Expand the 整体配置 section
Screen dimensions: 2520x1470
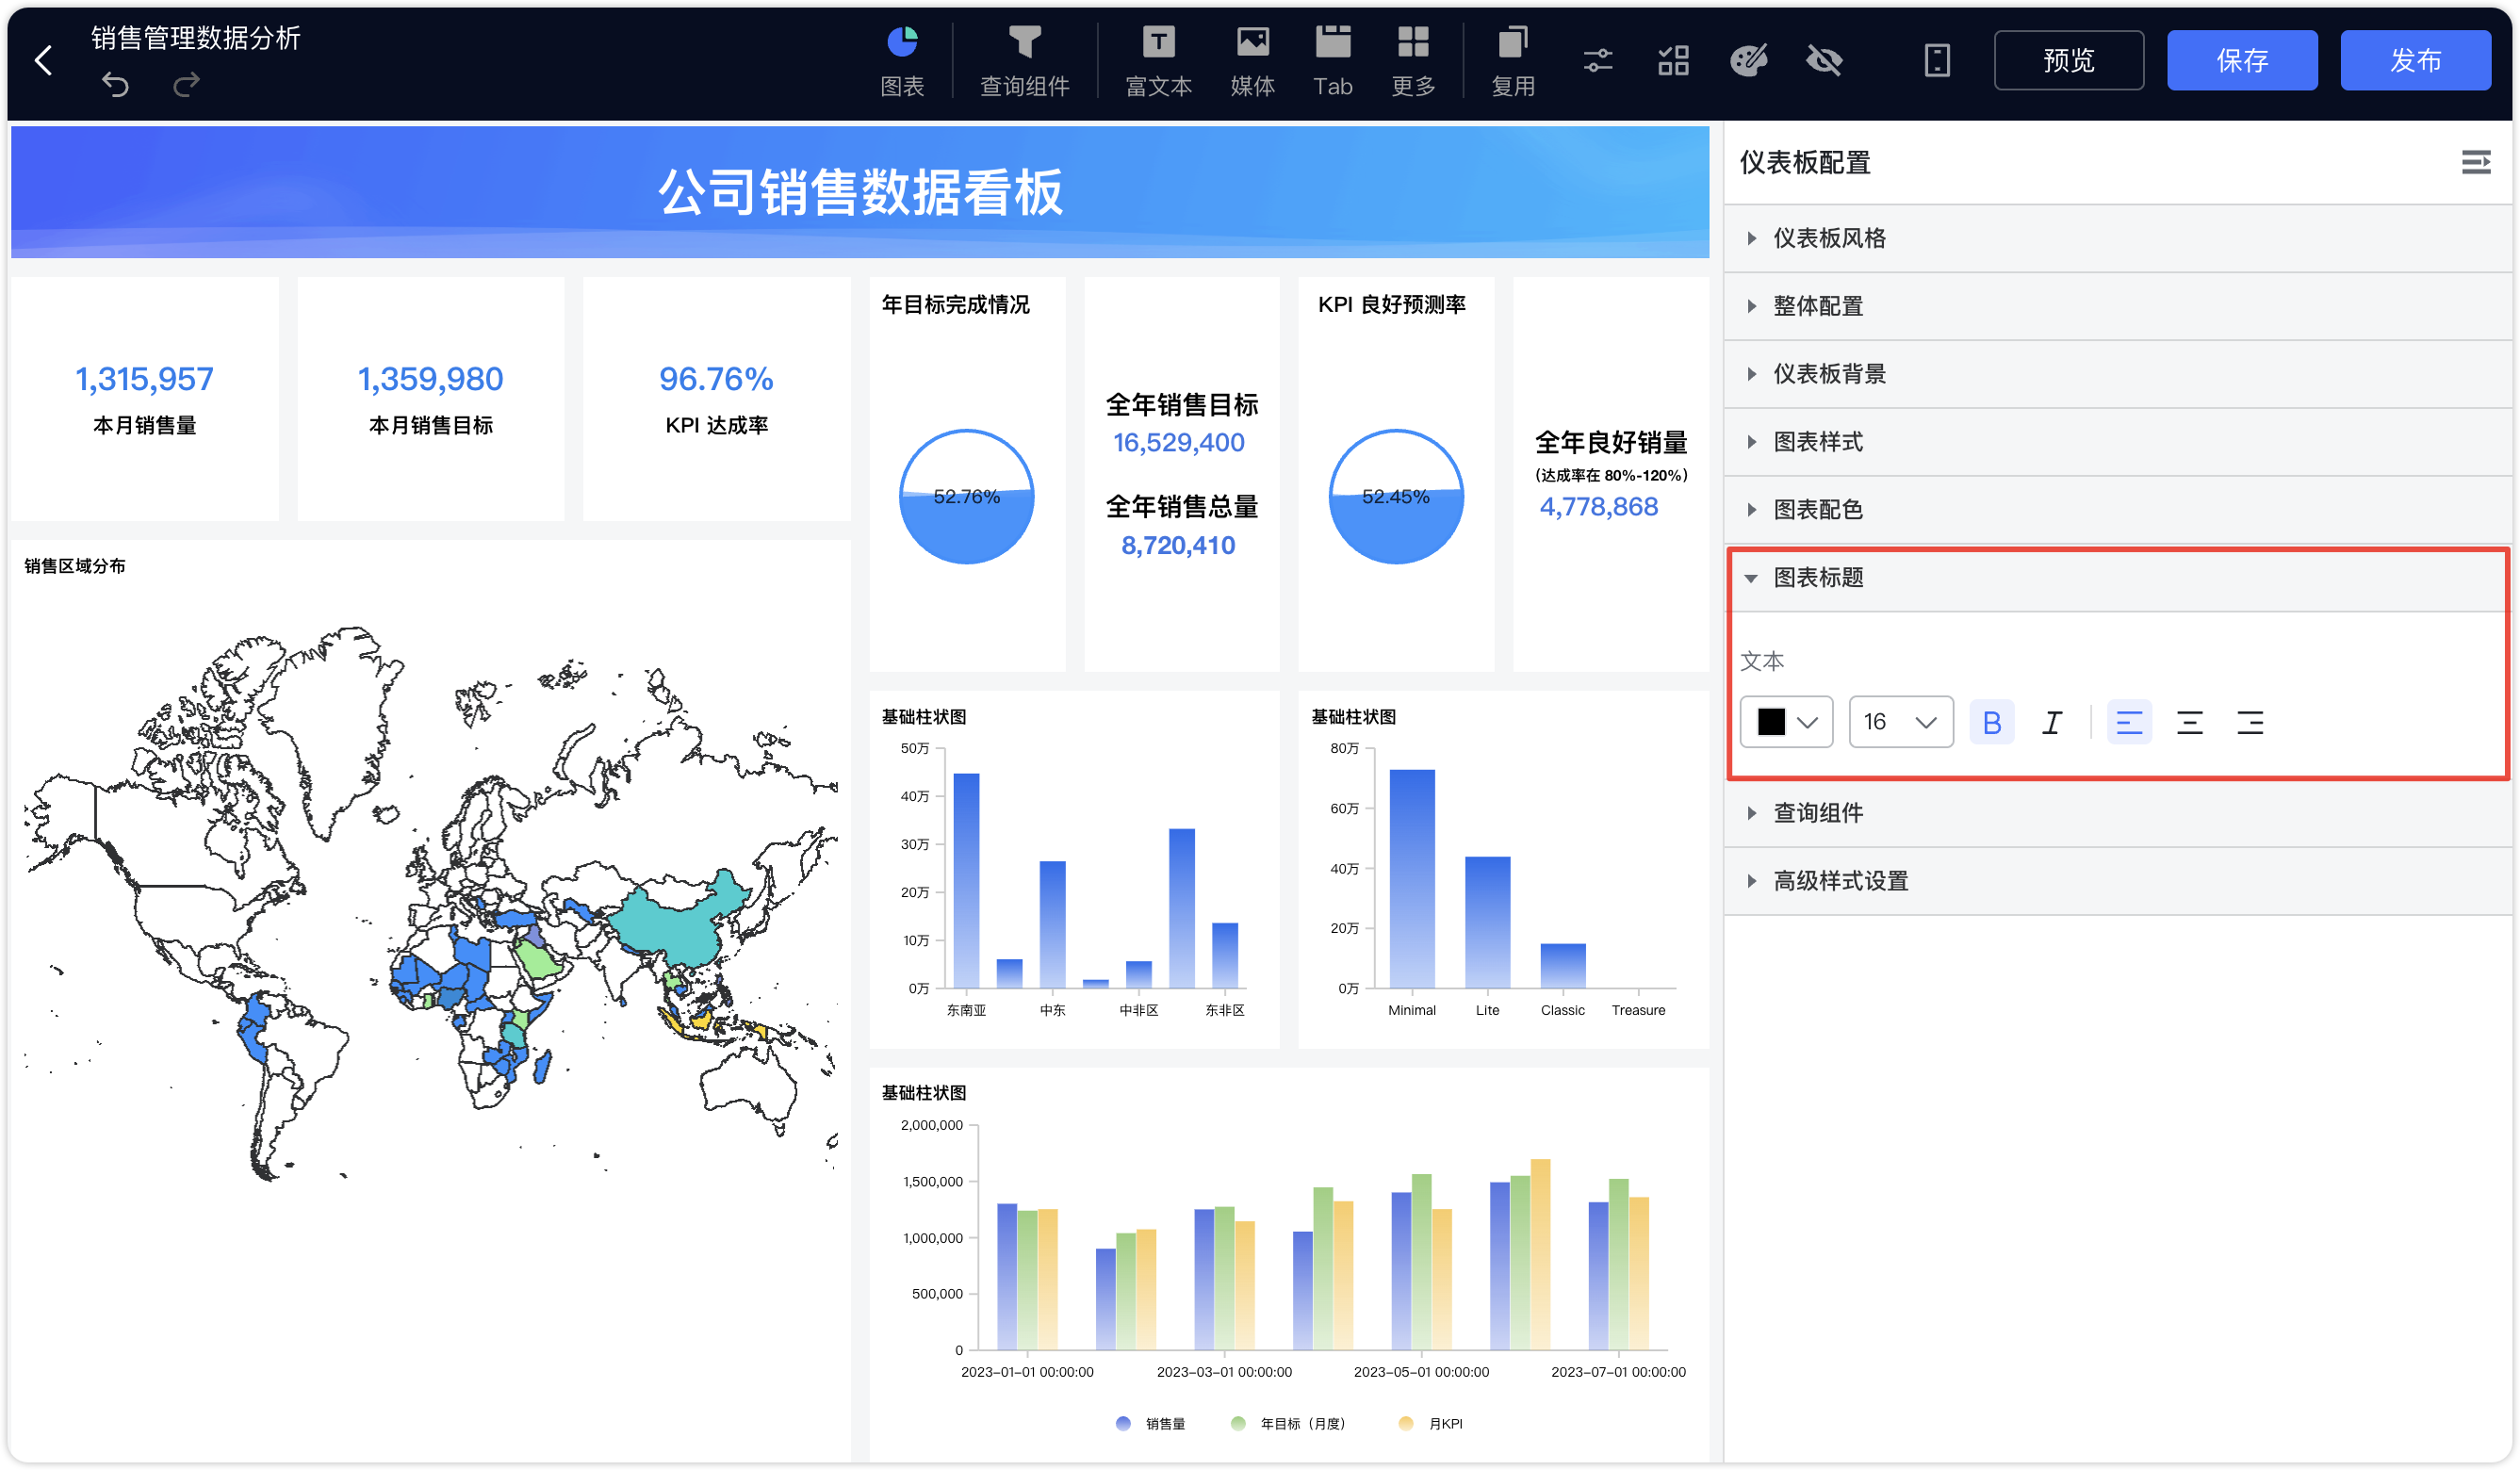tap(2117, 306)
